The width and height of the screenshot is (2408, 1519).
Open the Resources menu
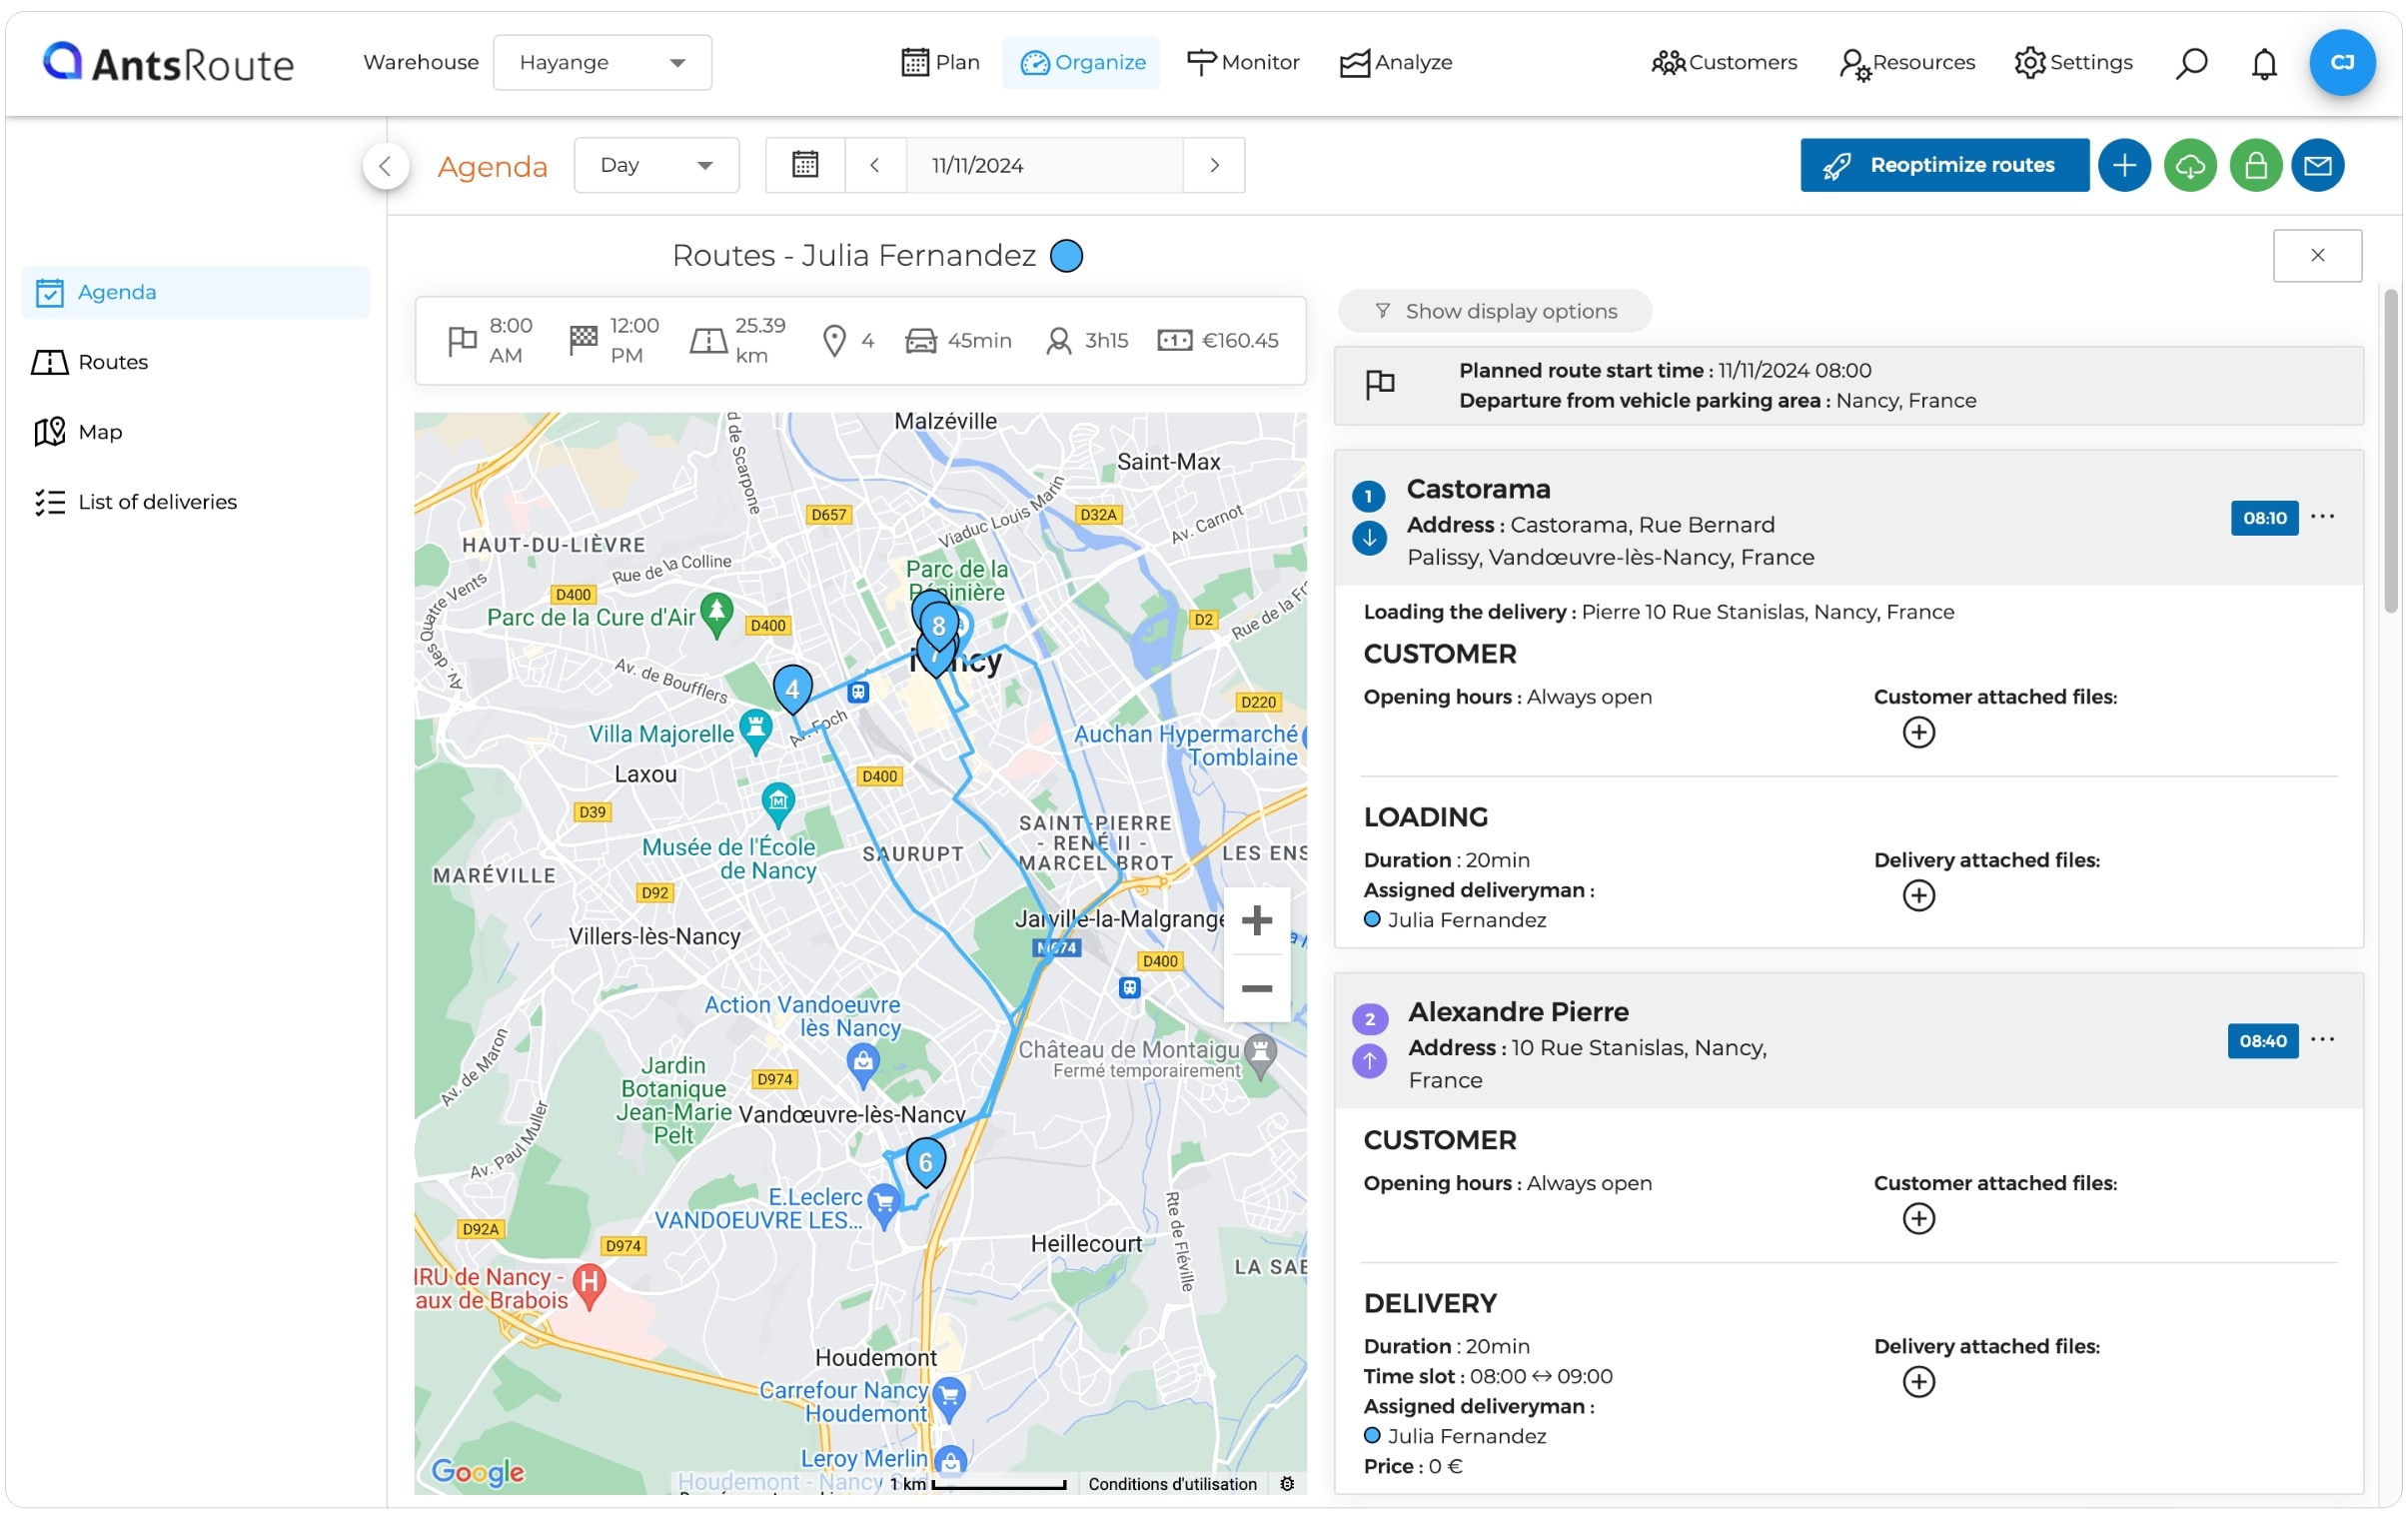point(1907,62)
